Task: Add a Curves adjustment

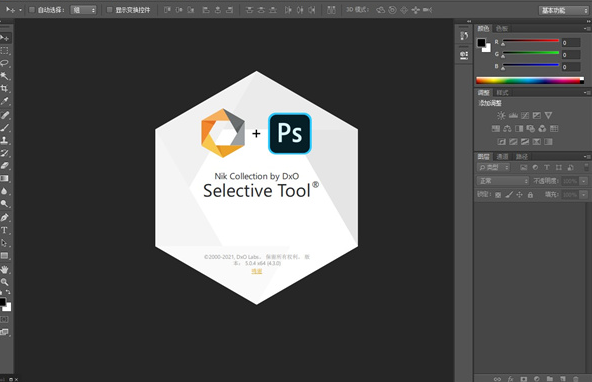Action: (x=525, y=116)
